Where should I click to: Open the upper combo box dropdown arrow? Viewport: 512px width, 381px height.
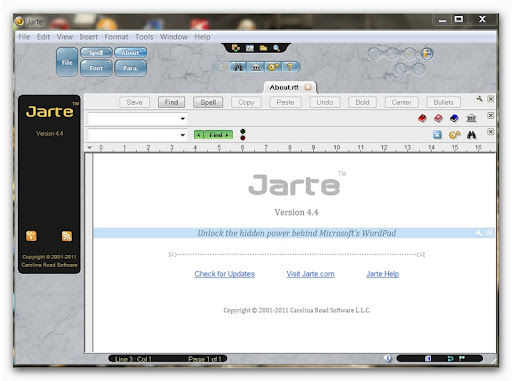pyautogui.click(x=183, y=118)
